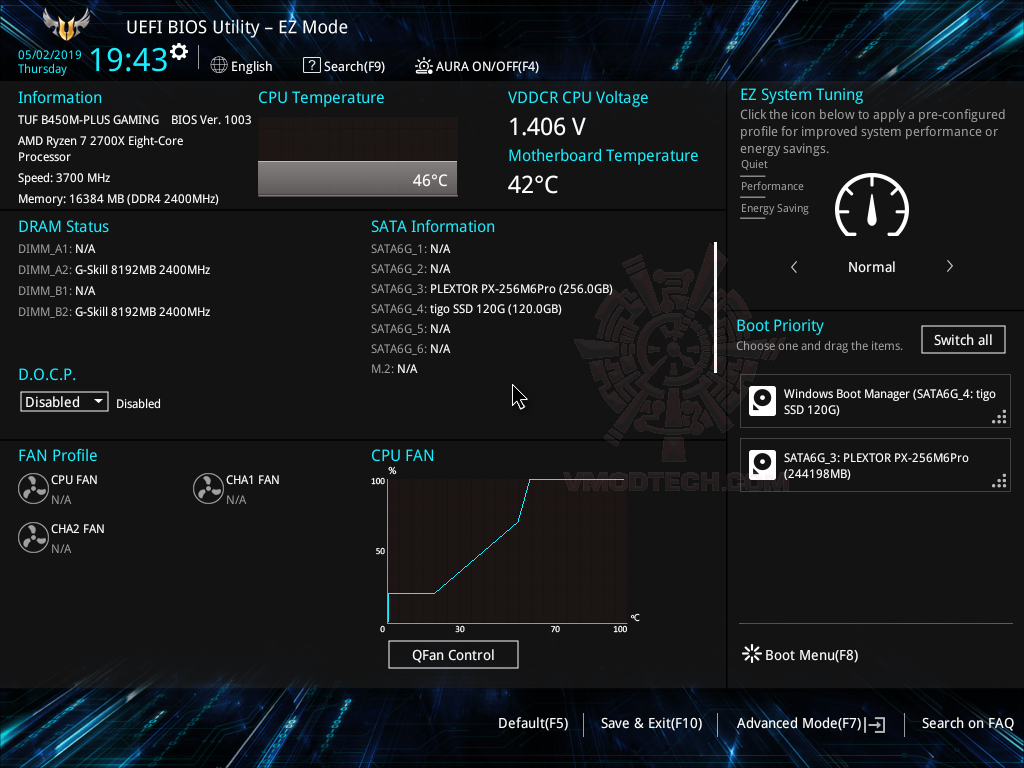
Task: Click SATA6G_4 tigo SSD 120G entry
Action: pyautogui.click(x=466, y=309)
